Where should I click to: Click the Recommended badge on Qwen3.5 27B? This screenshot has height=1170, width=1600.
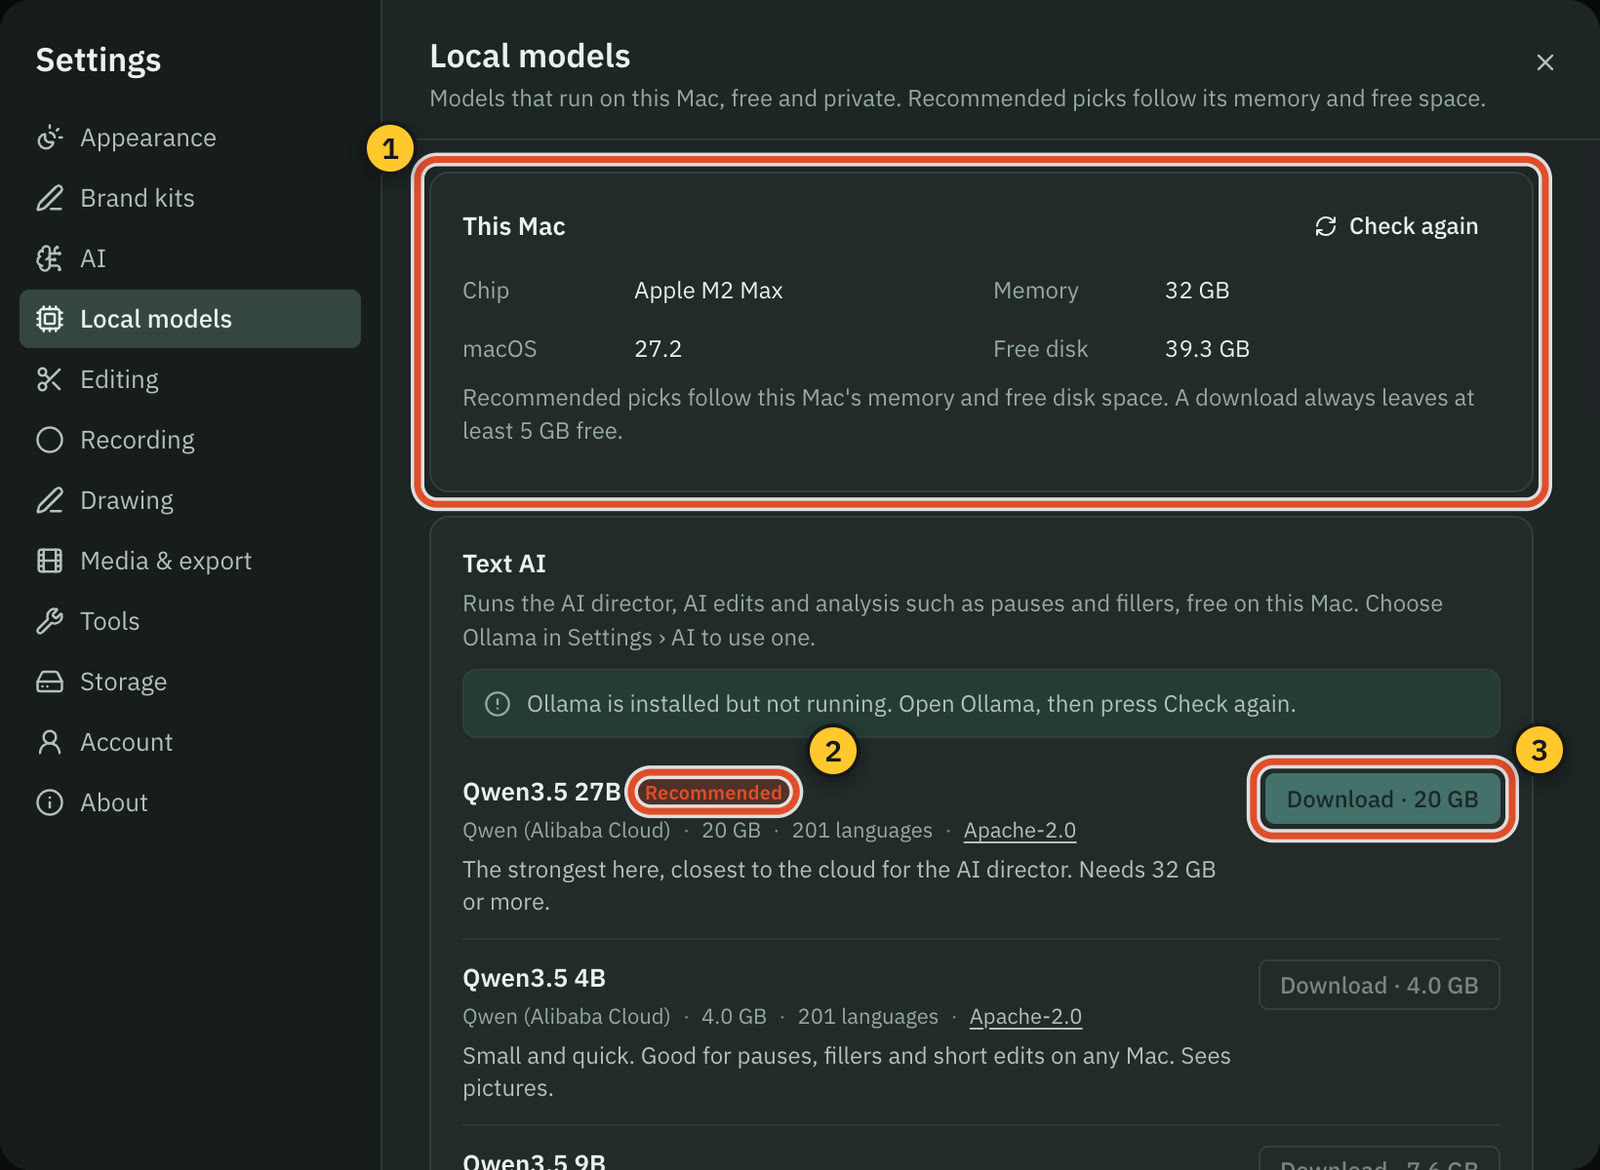click(x=714, y=792)
